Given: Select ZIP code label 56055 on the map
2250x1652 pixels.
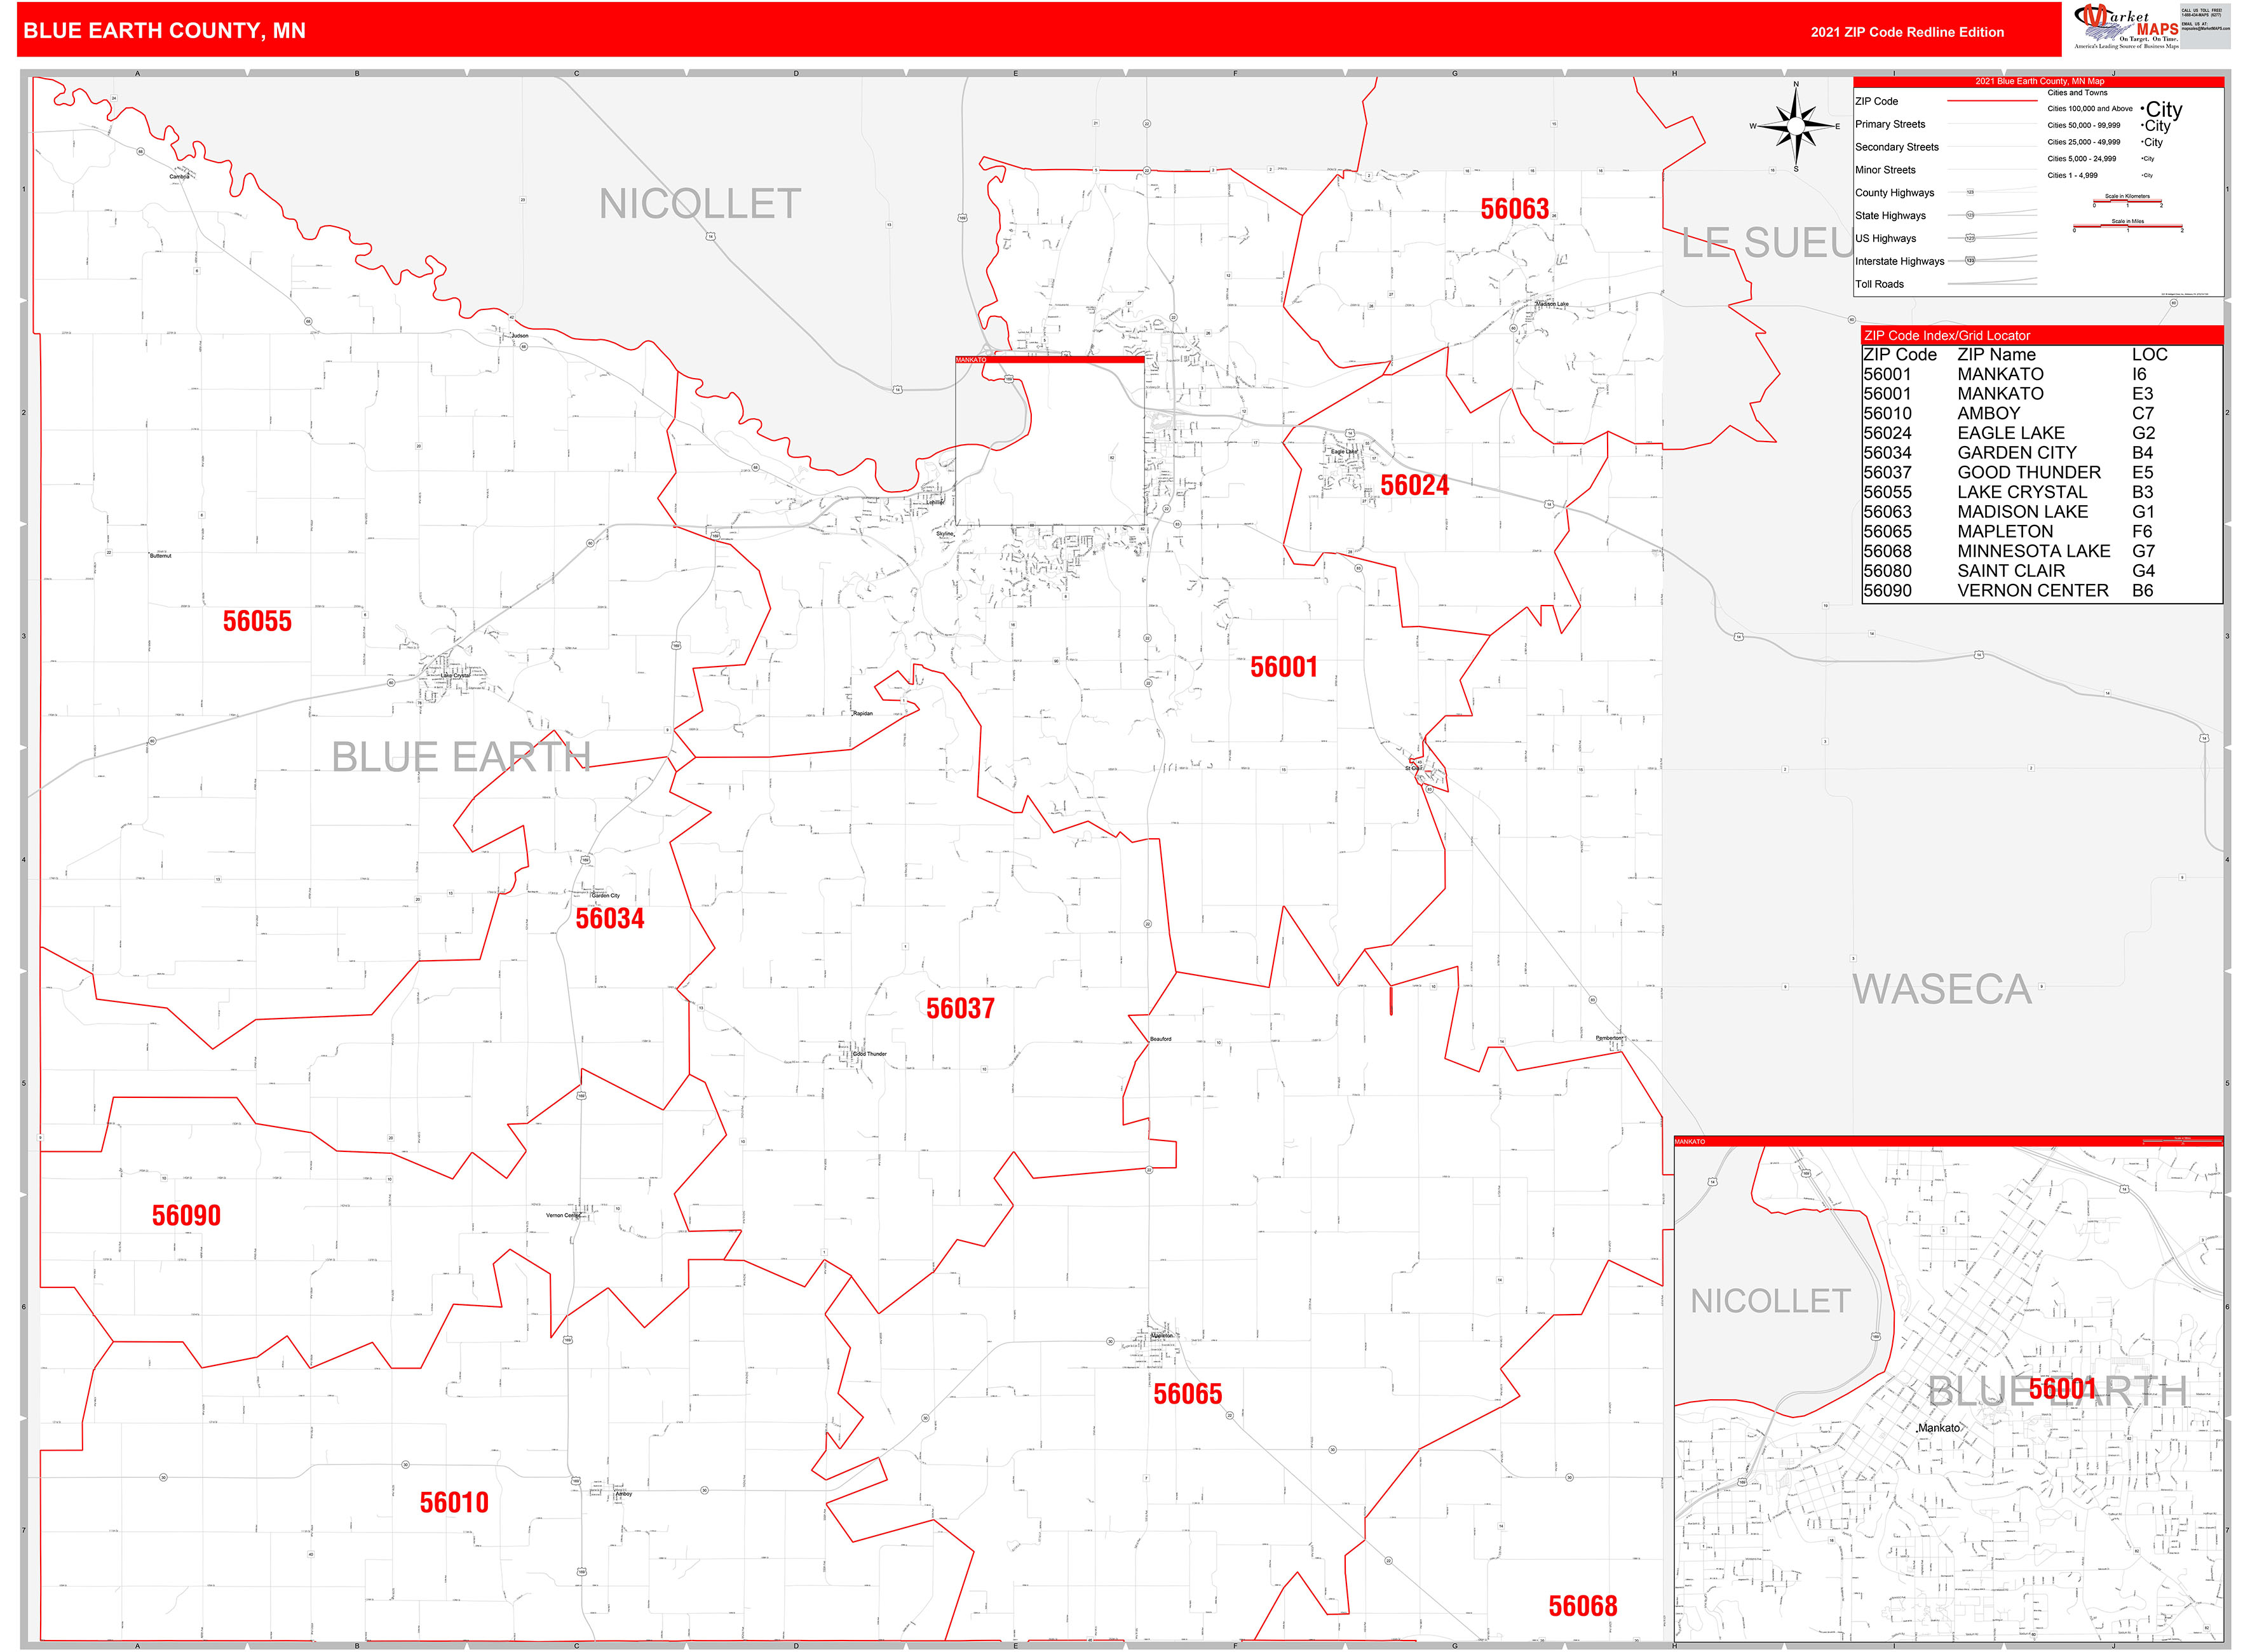Looking at the screenshot, I should (x=258, y=622).
